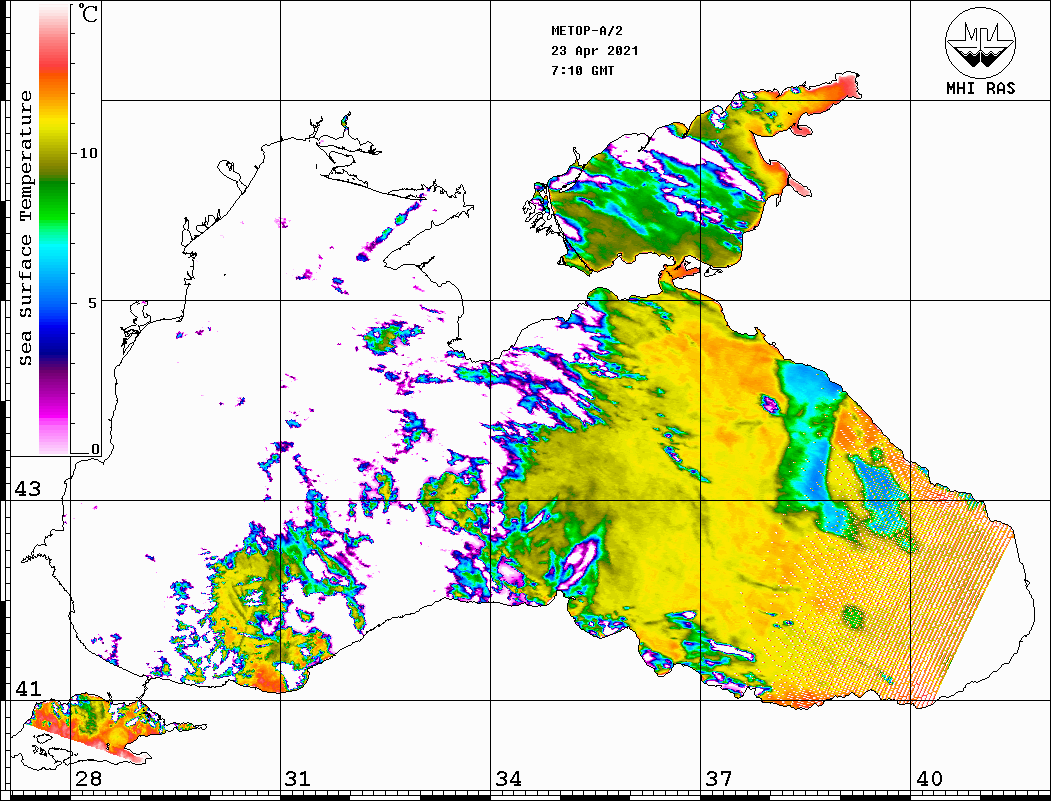Click the Sea Surface Temperature vertical title
1051x801 pixels.
(26, 227)
